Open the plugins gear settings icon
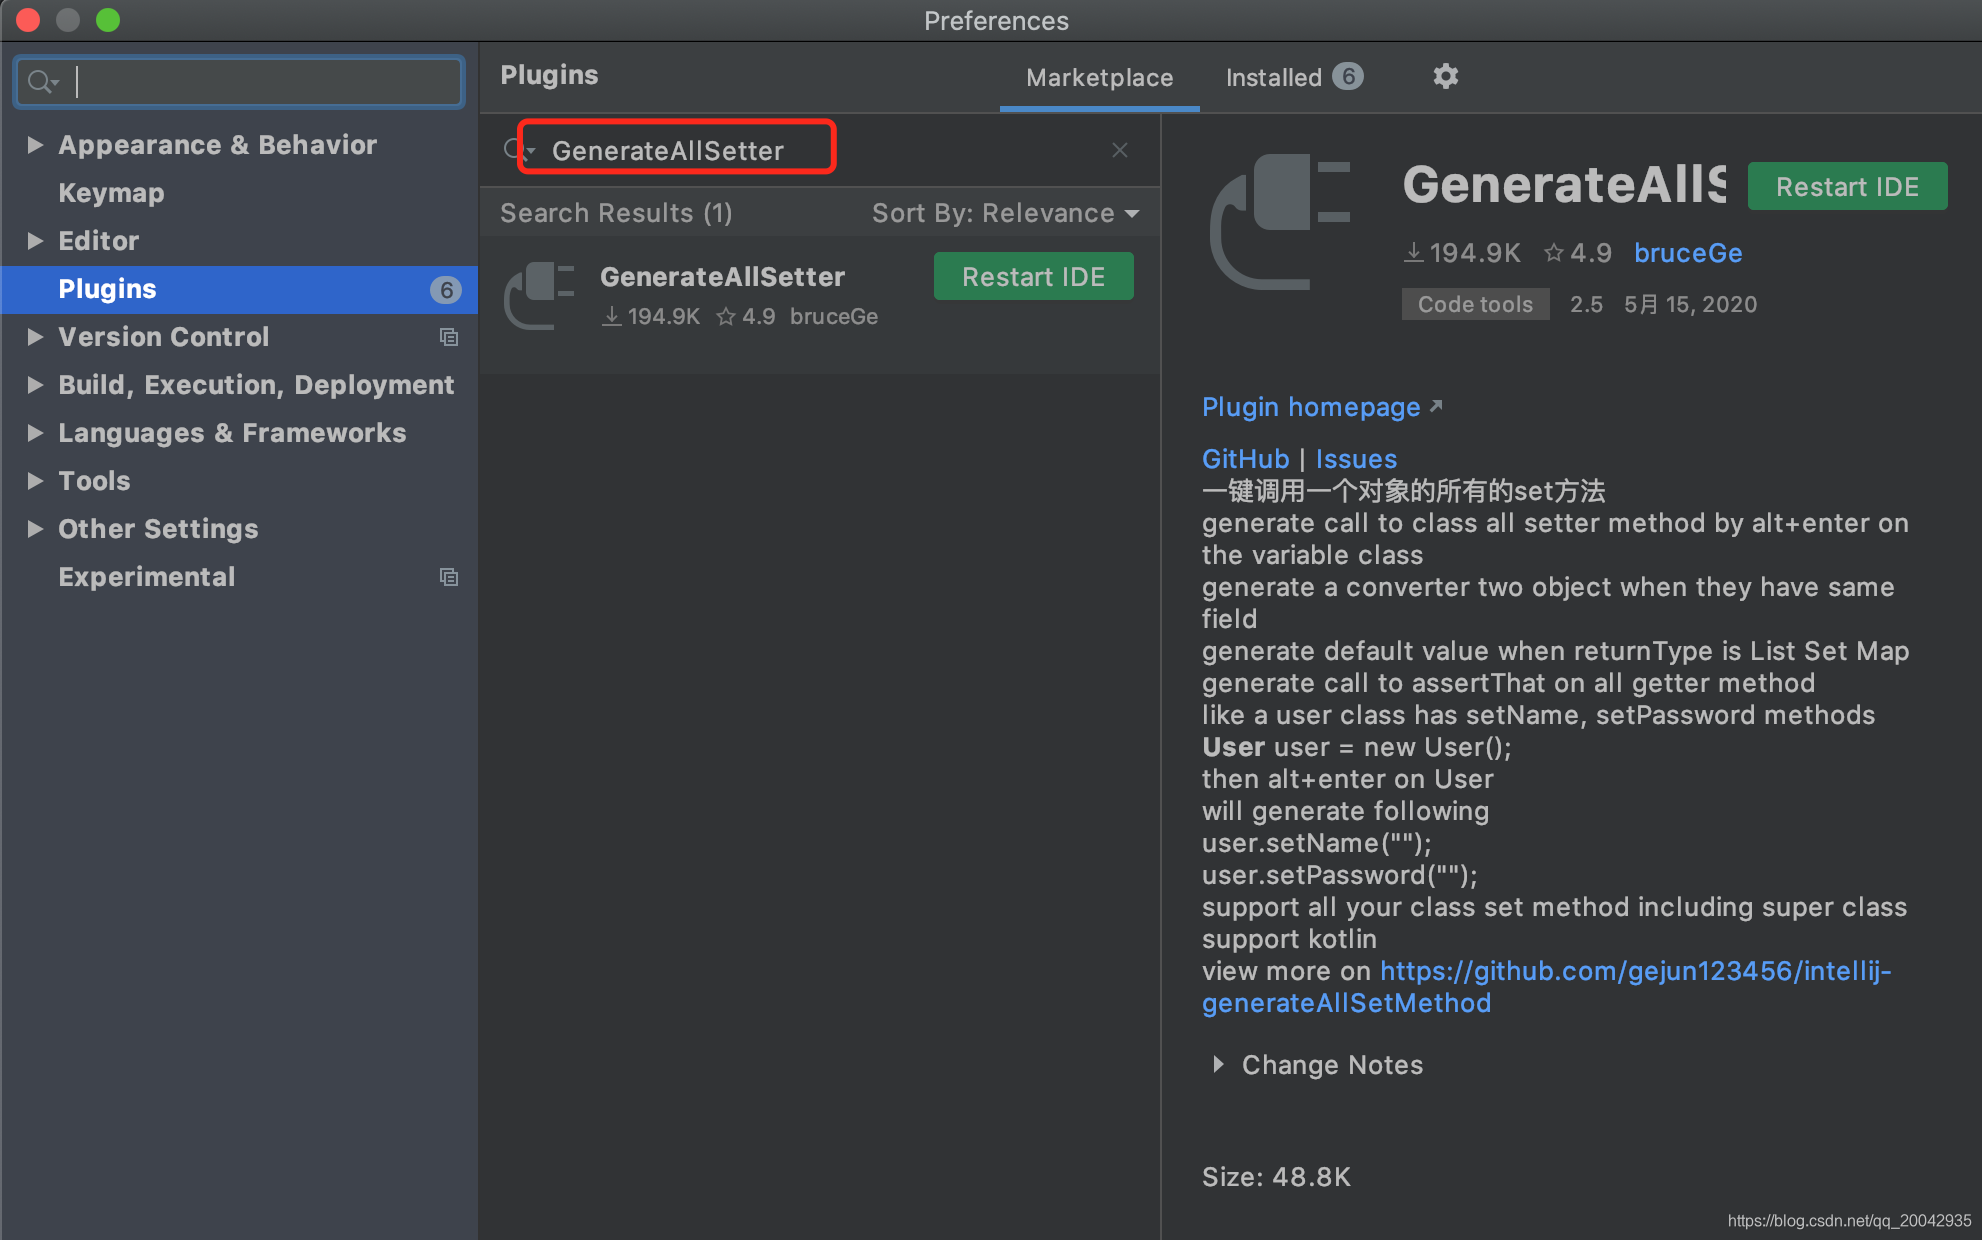This screenshot has height=1240, width=1982. 1445,76
